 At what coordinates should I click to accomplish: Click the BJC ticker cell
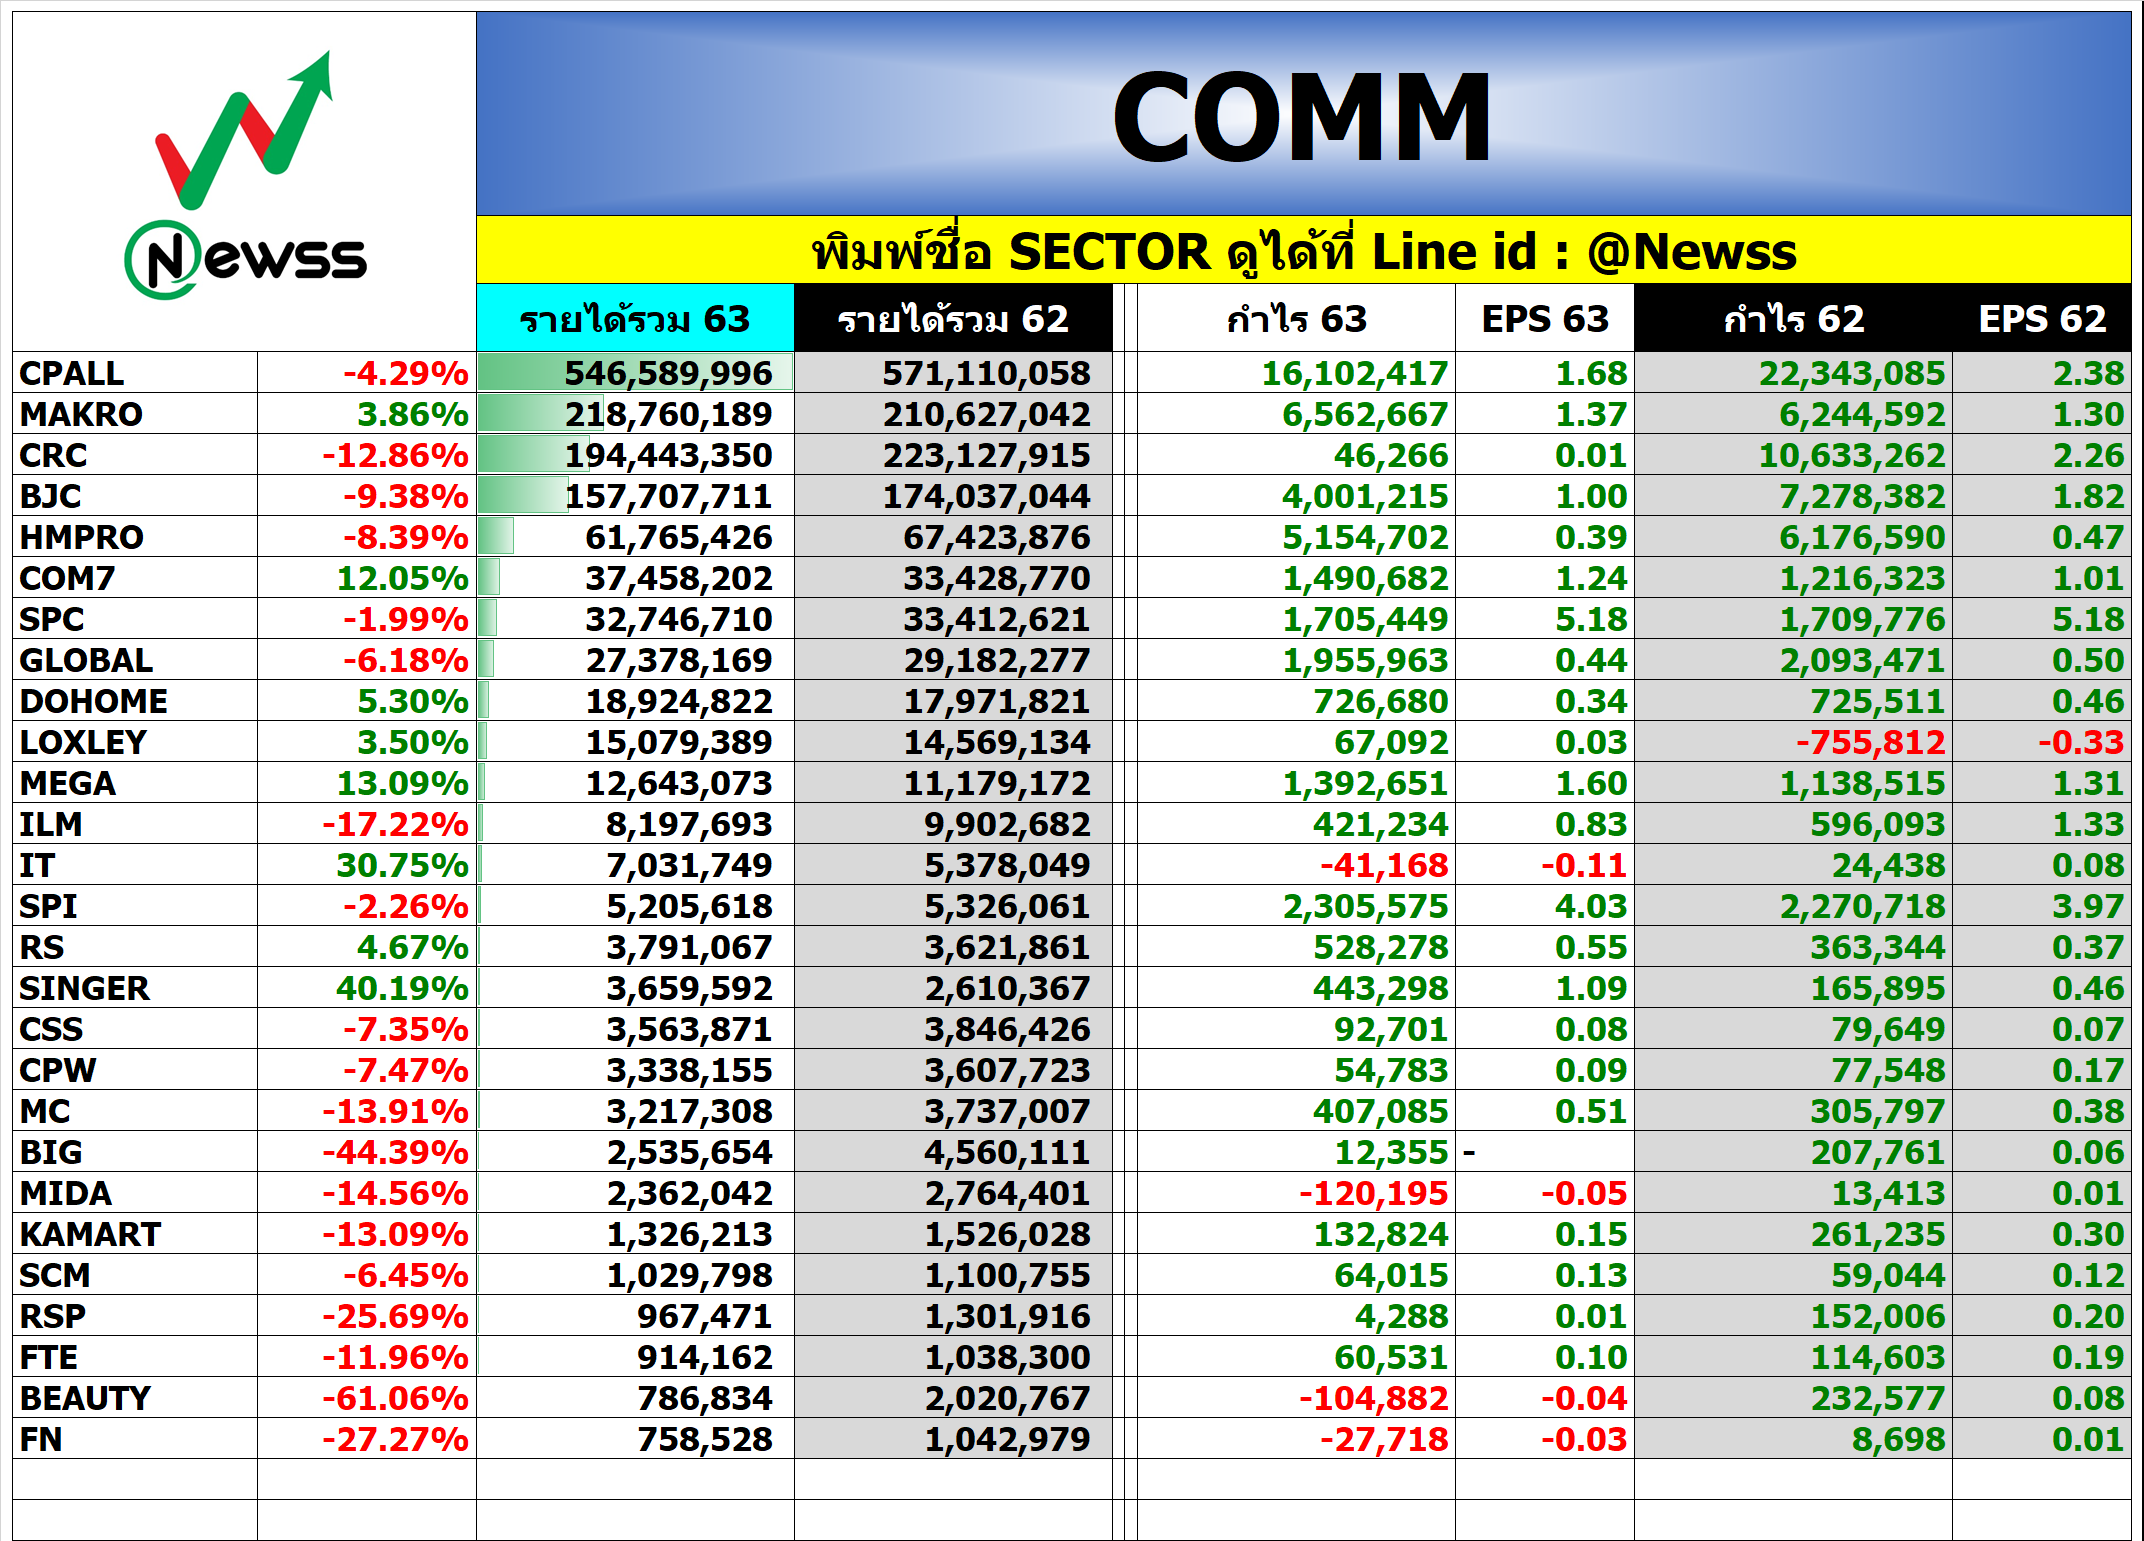tap(135, 496)
